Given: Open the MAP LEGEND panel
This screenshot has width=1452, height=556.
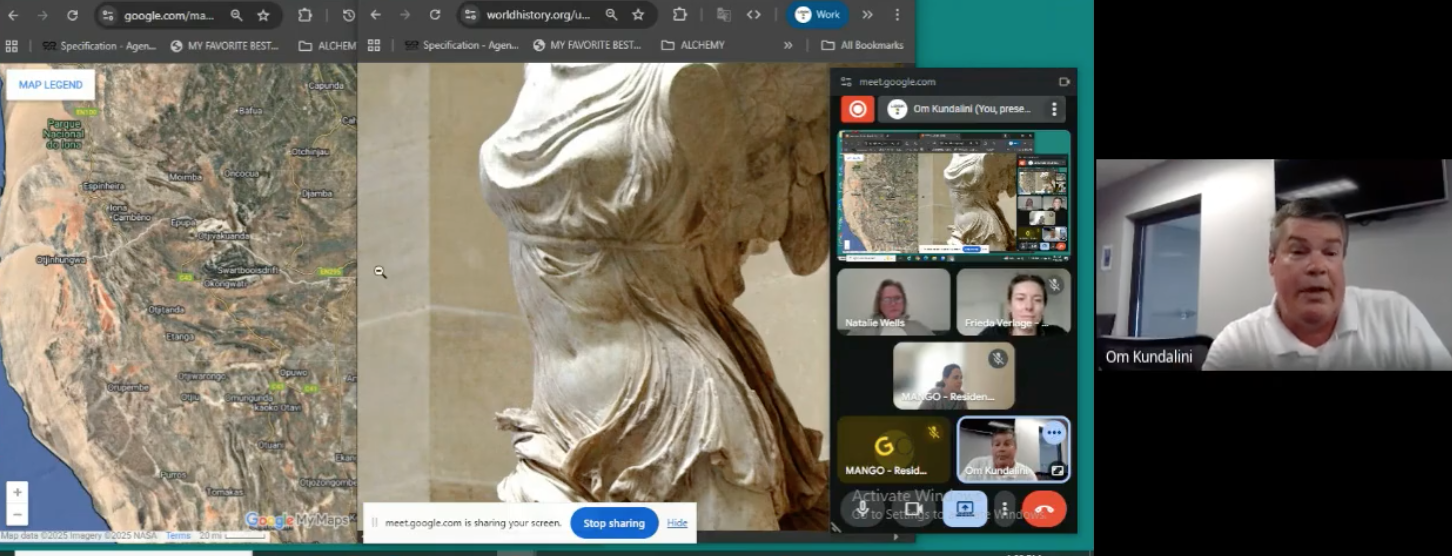Looking at the screenshot, I should coord(50,85).
